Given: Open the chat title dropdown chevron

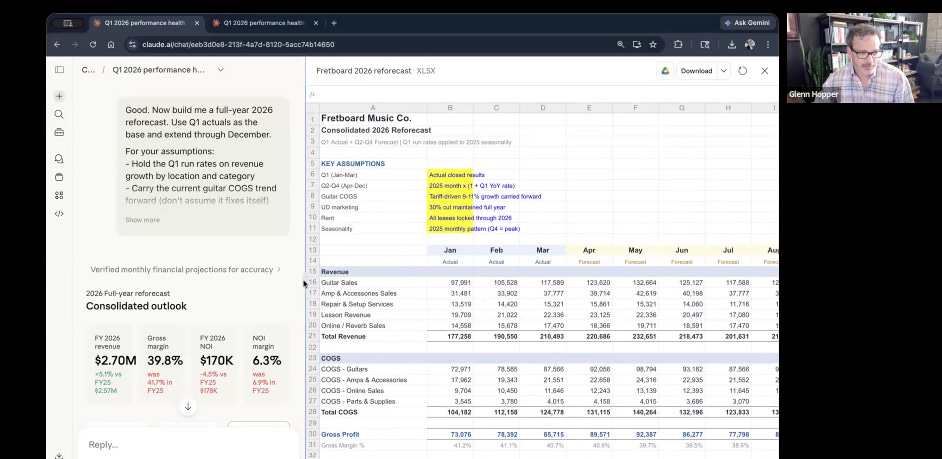Looking at the screenshot, I should click(221, 70).
